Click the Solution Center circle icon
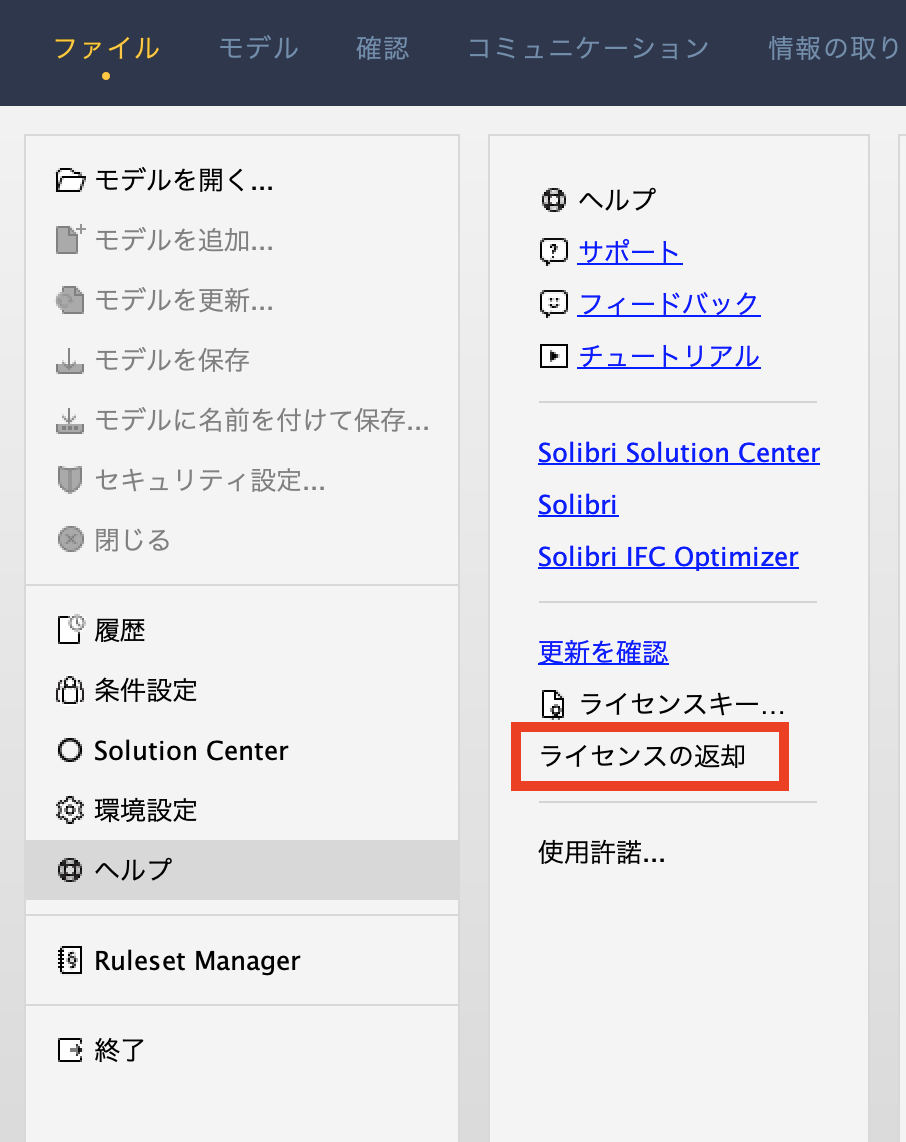This screenshot has width=906, height=1142. 70,750
